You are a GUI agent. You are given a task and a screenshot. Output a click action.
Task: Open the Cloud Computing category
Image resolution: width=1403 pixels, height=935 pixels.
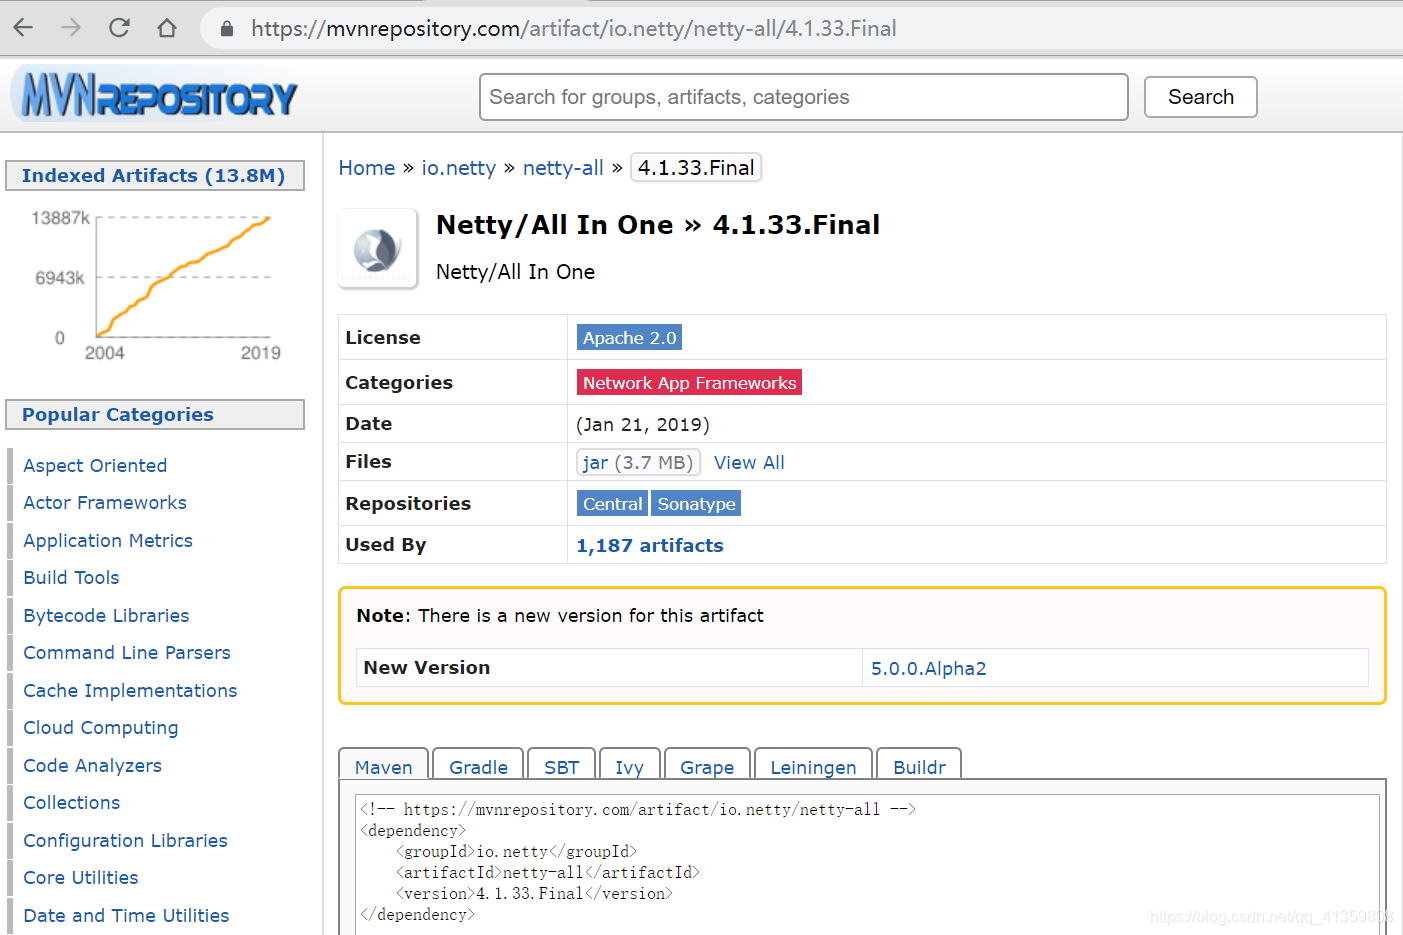(101, 728)
